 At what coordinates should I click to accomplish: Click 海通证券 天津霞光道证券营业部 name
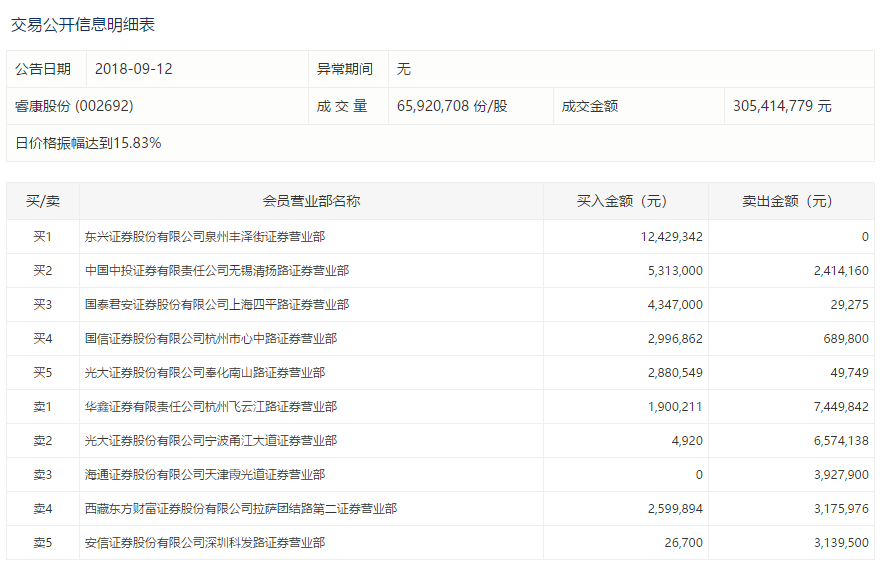coord(205,475)
